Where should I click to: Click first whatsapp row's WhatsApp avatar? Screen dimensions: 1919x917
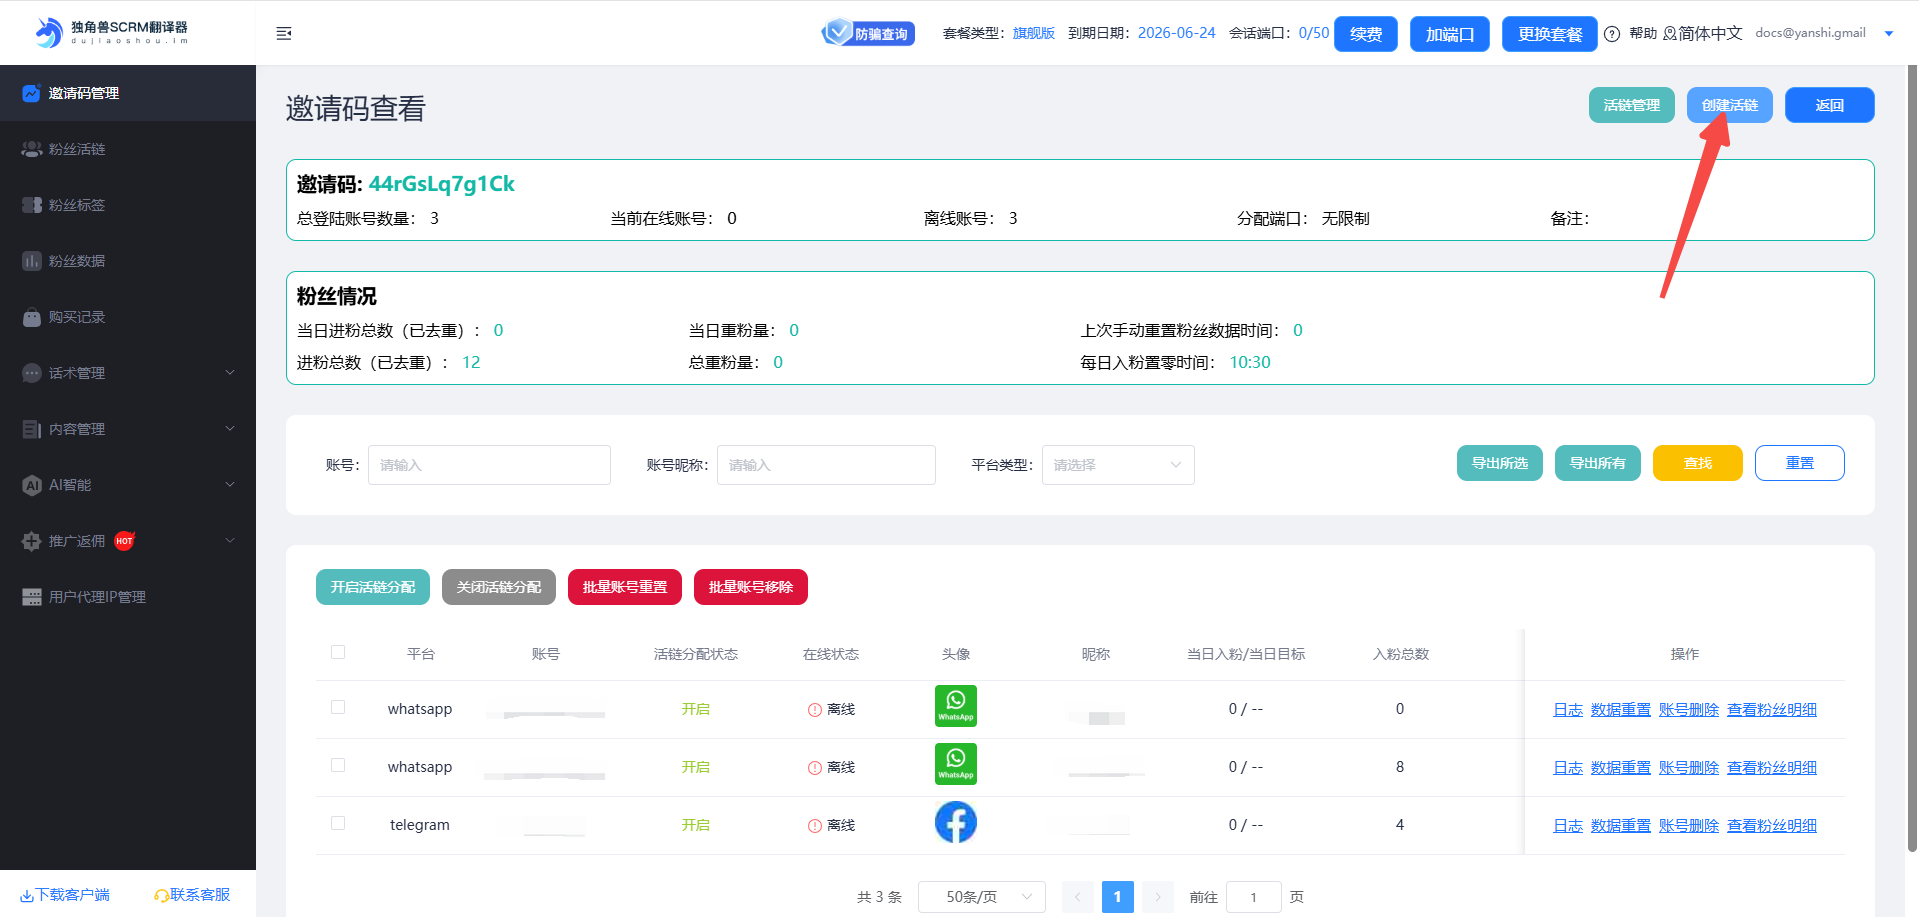955,706
